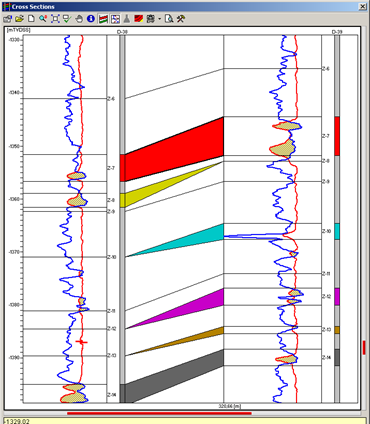370x424 pixels.
Task: Click the red horizontal scrollbar thumb
Action: (x=159, y=414)
